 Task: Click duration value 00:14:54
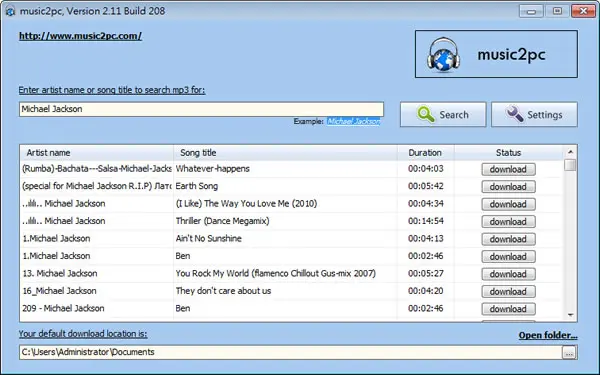click(x=426, y=221)
